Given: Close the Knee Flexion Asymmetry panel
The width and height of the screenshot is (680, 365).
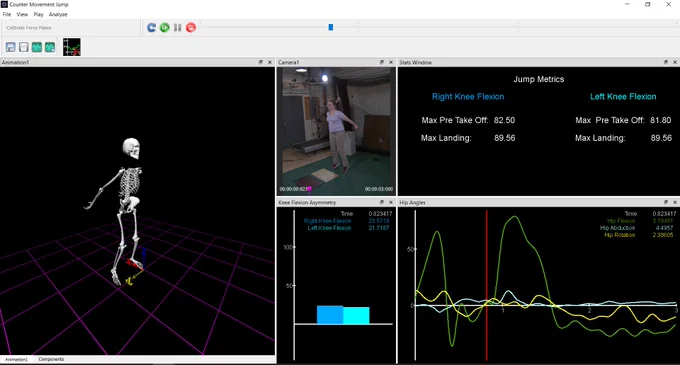Looking at the screenshot, I should click(391, 202).
